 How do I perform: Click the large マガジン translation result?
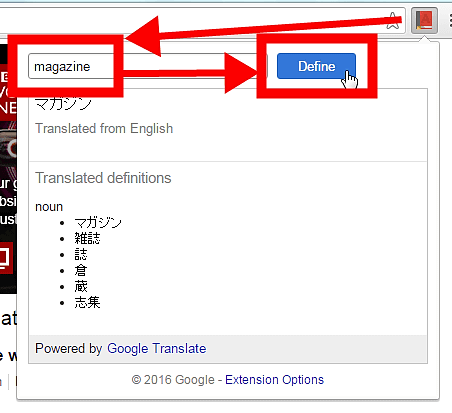click(63, 104)
